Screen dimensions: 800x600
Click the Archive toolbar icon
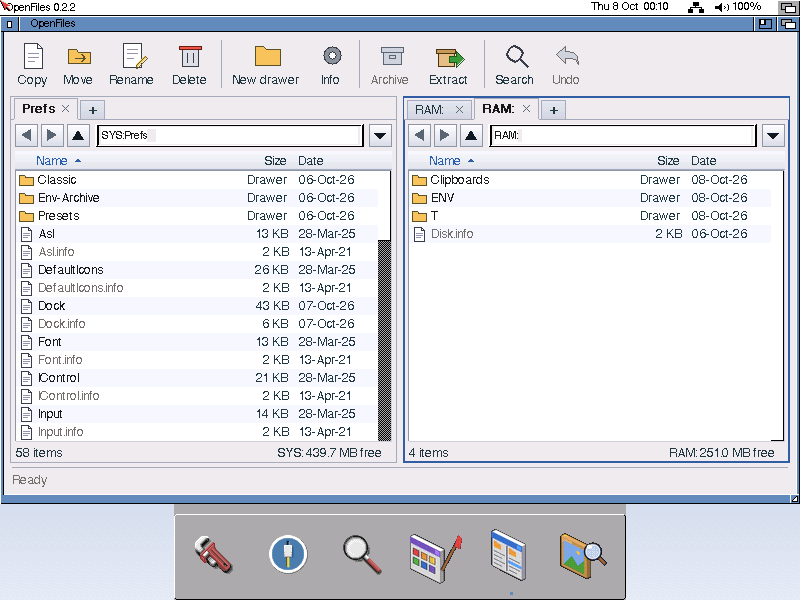coord(390,64)
